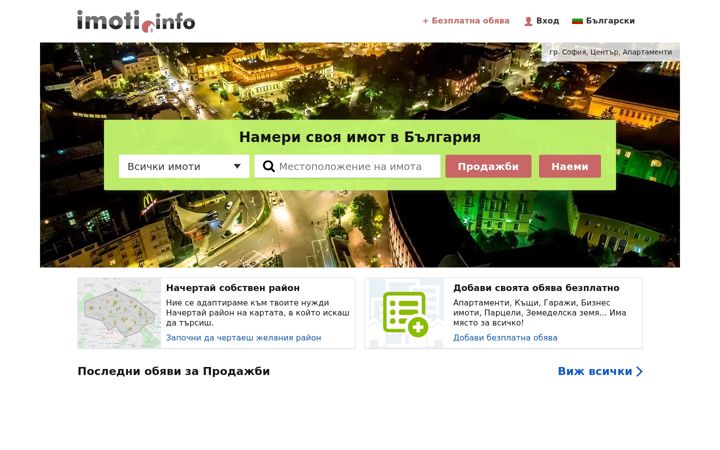Click the user icon next to Вход

528,21
